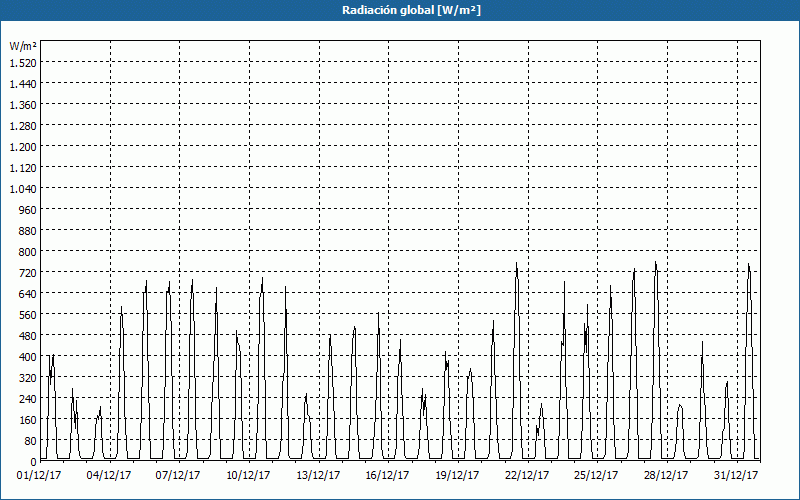Click the 560 y-axis label
Image resolution: width=800 pixels, height=500 pixels.
coord(28,315)
